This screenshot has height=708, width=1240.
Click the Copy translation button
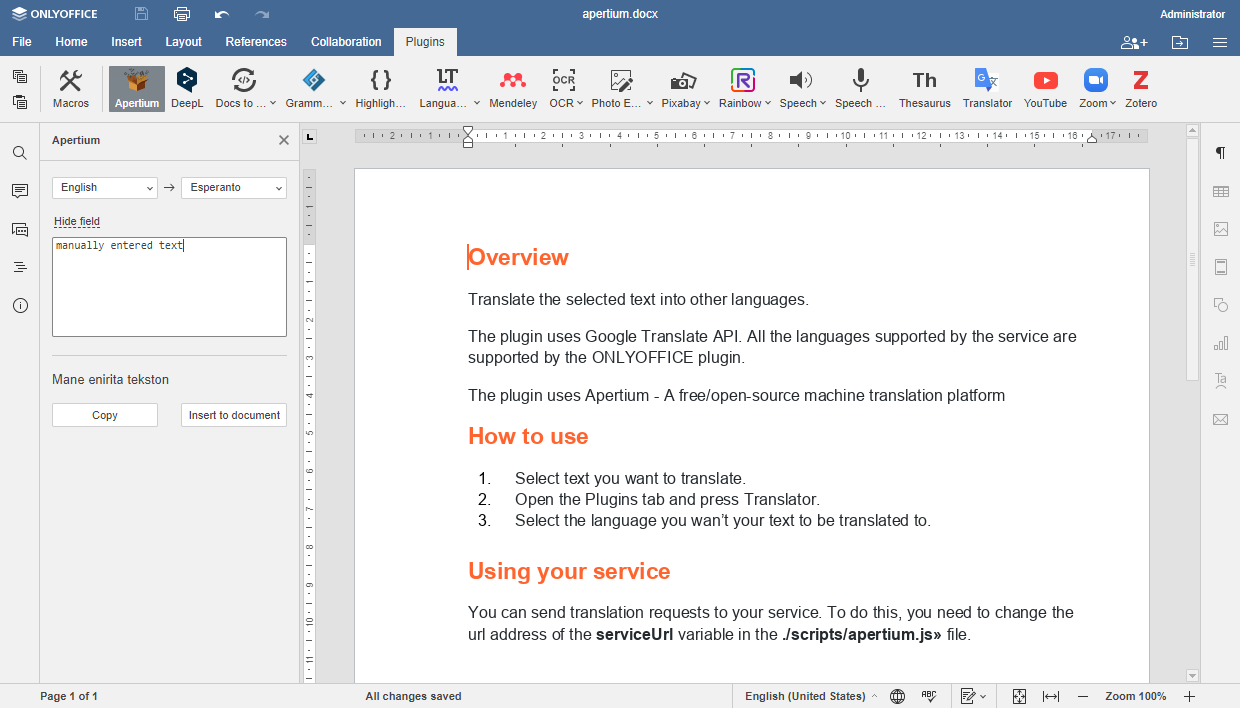coord(105,415)
